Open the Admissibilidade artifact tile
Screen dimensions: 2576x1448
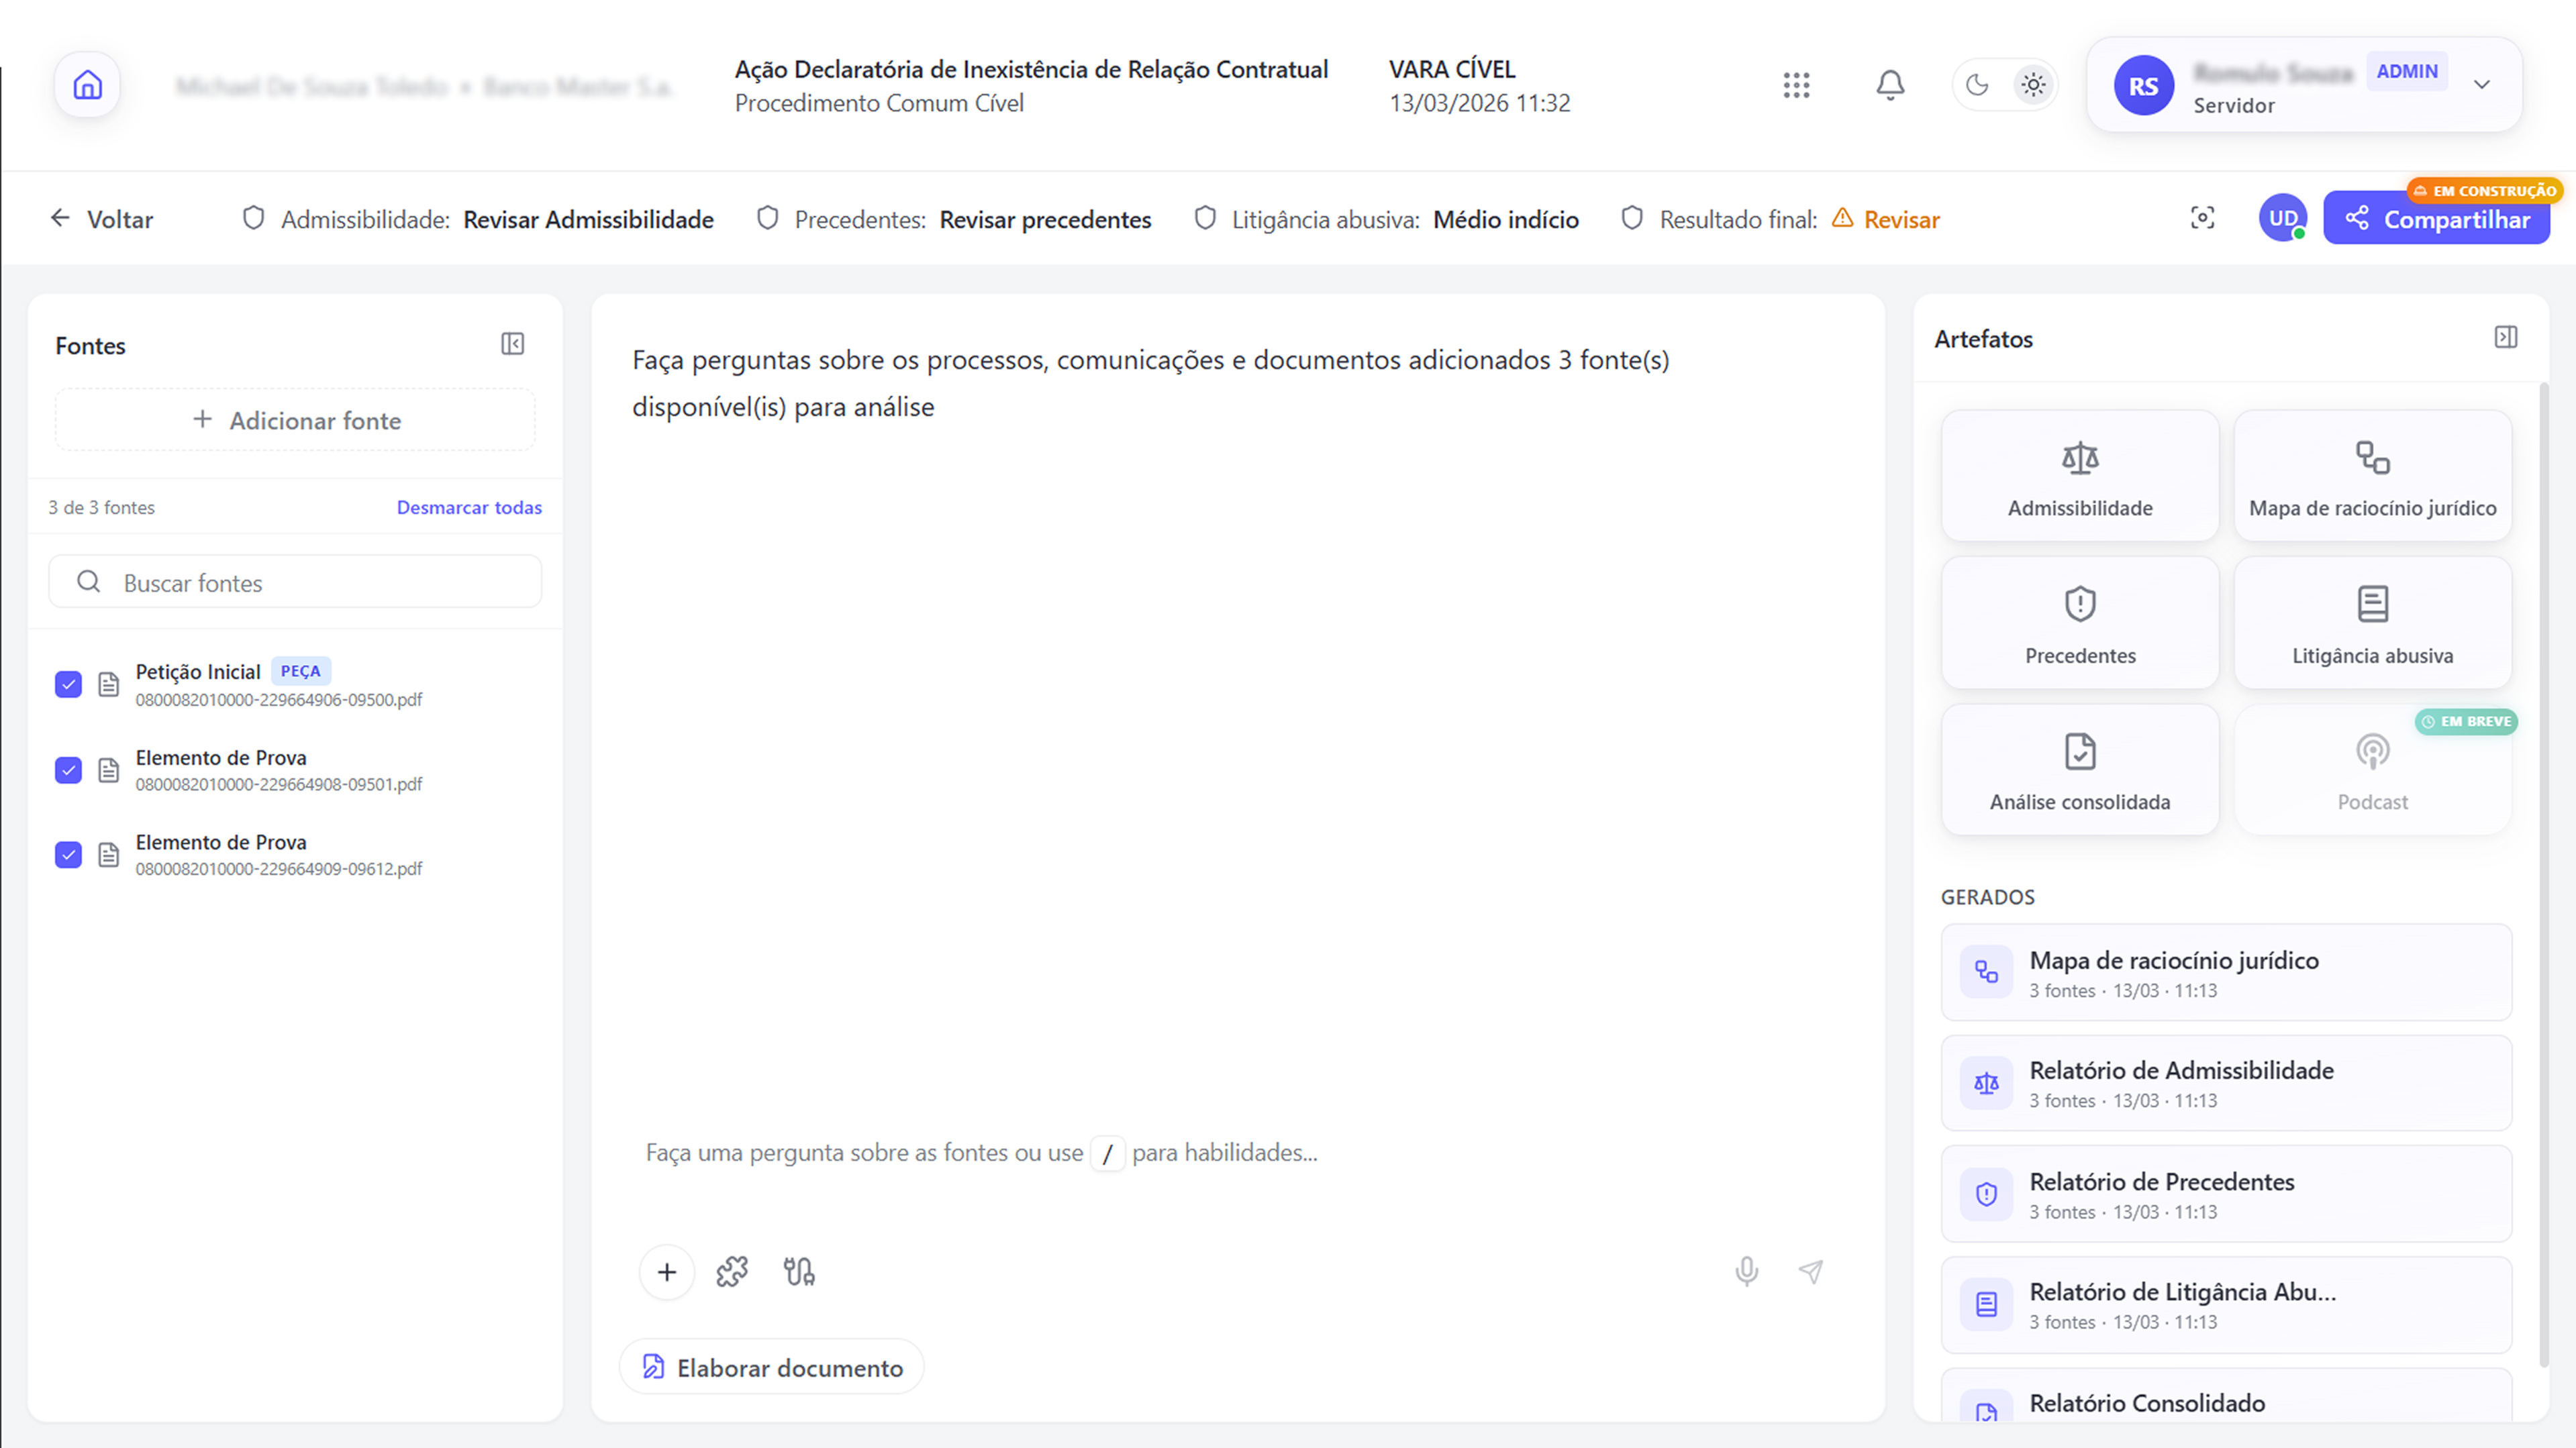(2080, 476)
